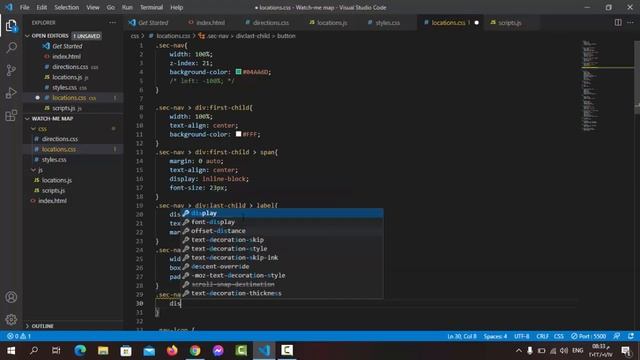Viewport: 640px width, 360px height.
Task: Click errors and warnings status indicator
Action: click(19, 336)
